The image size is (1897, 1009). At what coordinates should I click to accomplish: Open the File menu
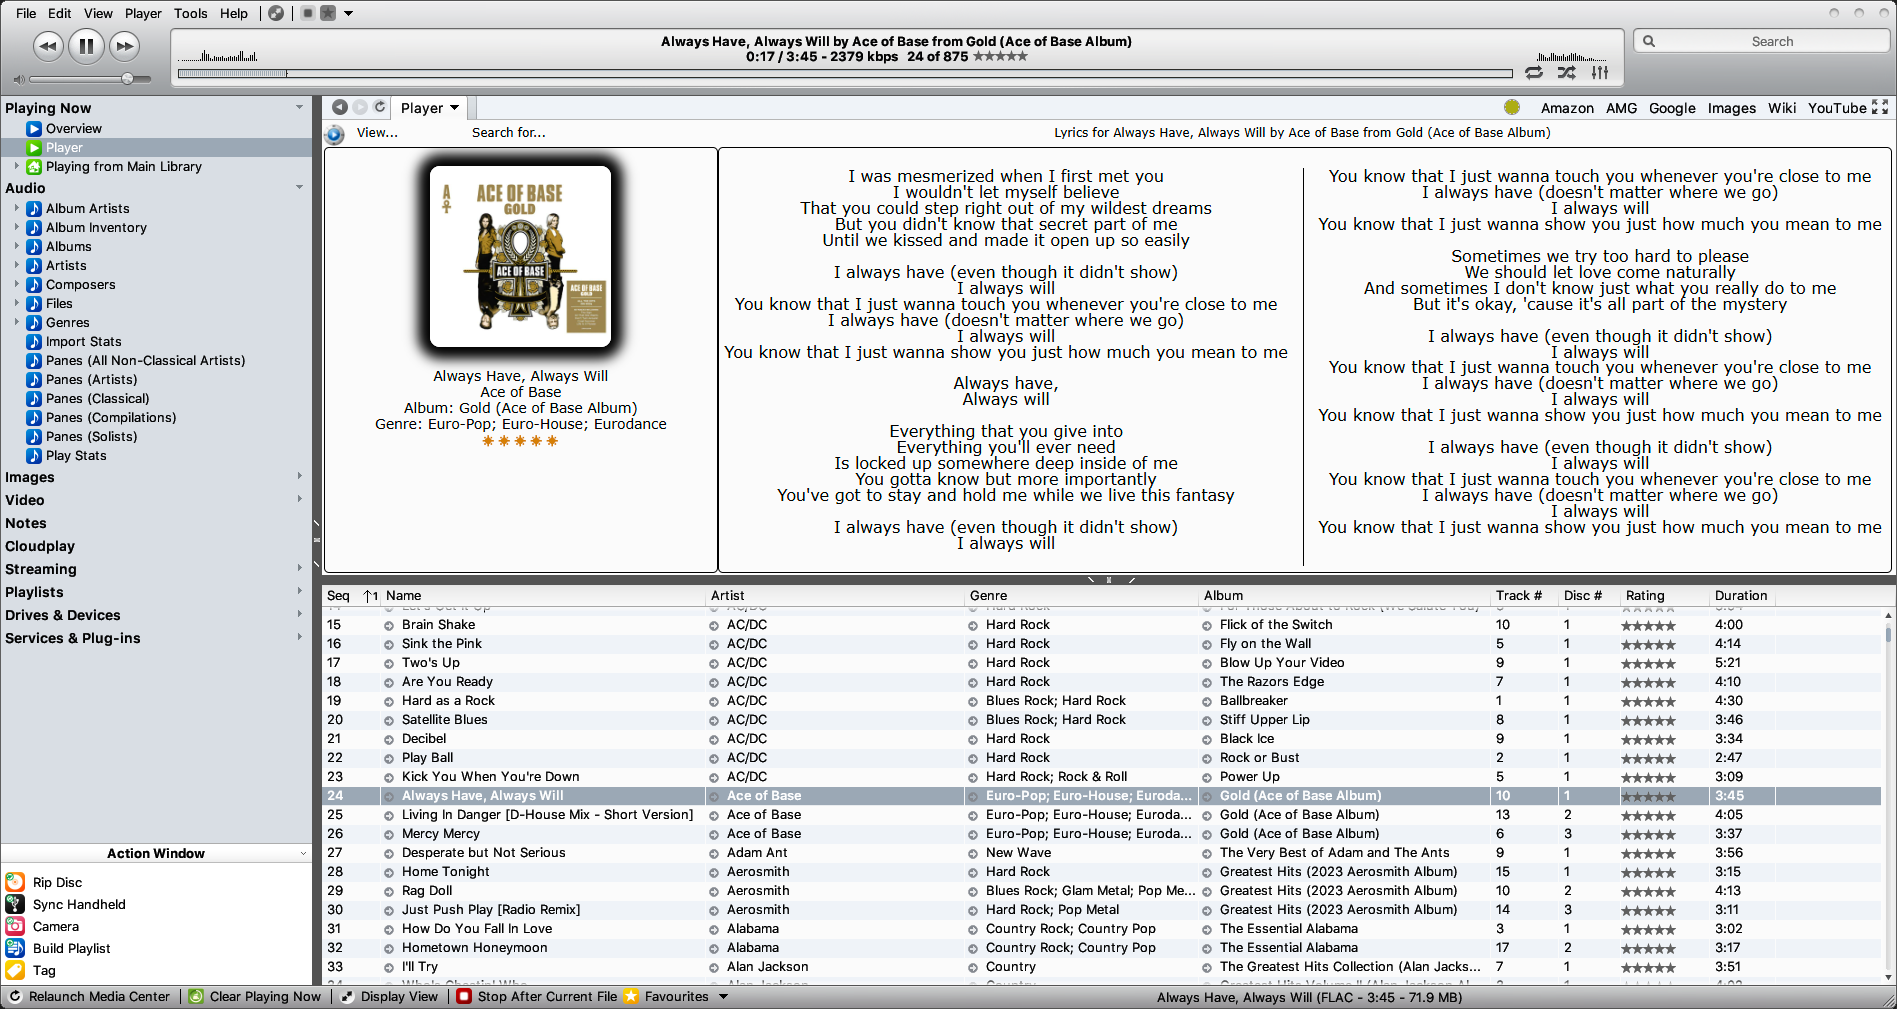26,13
